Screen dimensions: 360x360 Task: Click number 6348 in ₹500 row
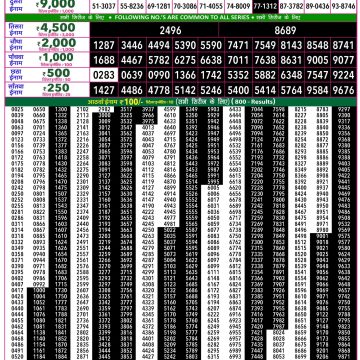coord(291,75)
